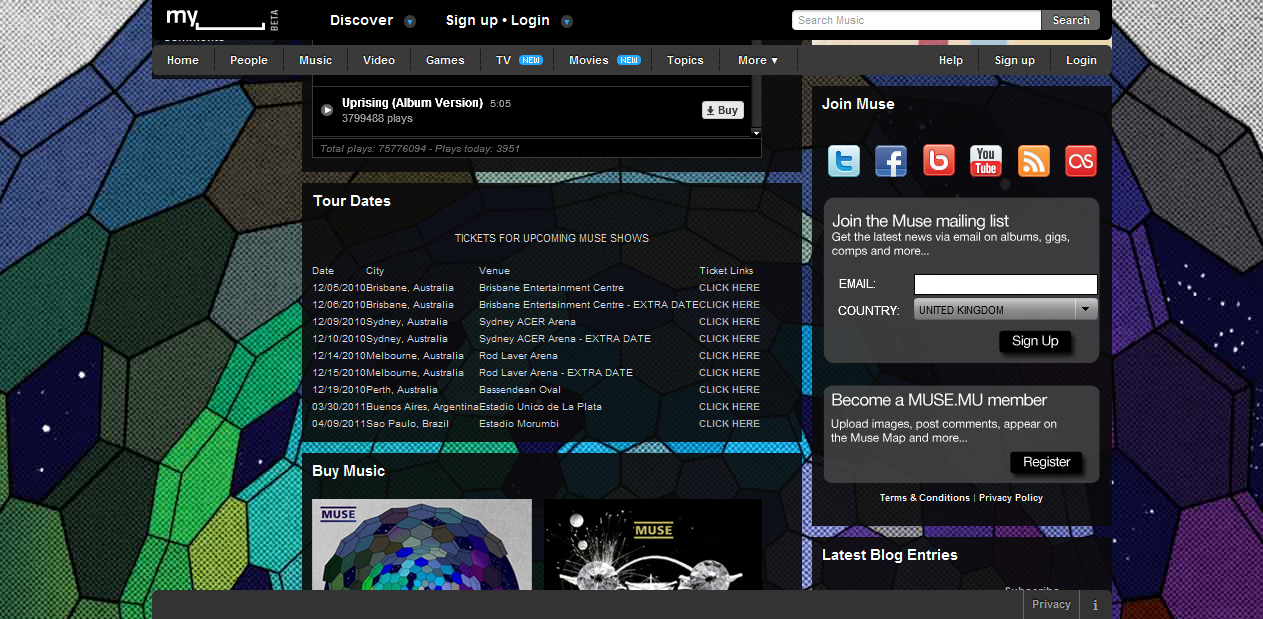Click Help in the navigation bar

pos(951,60)
